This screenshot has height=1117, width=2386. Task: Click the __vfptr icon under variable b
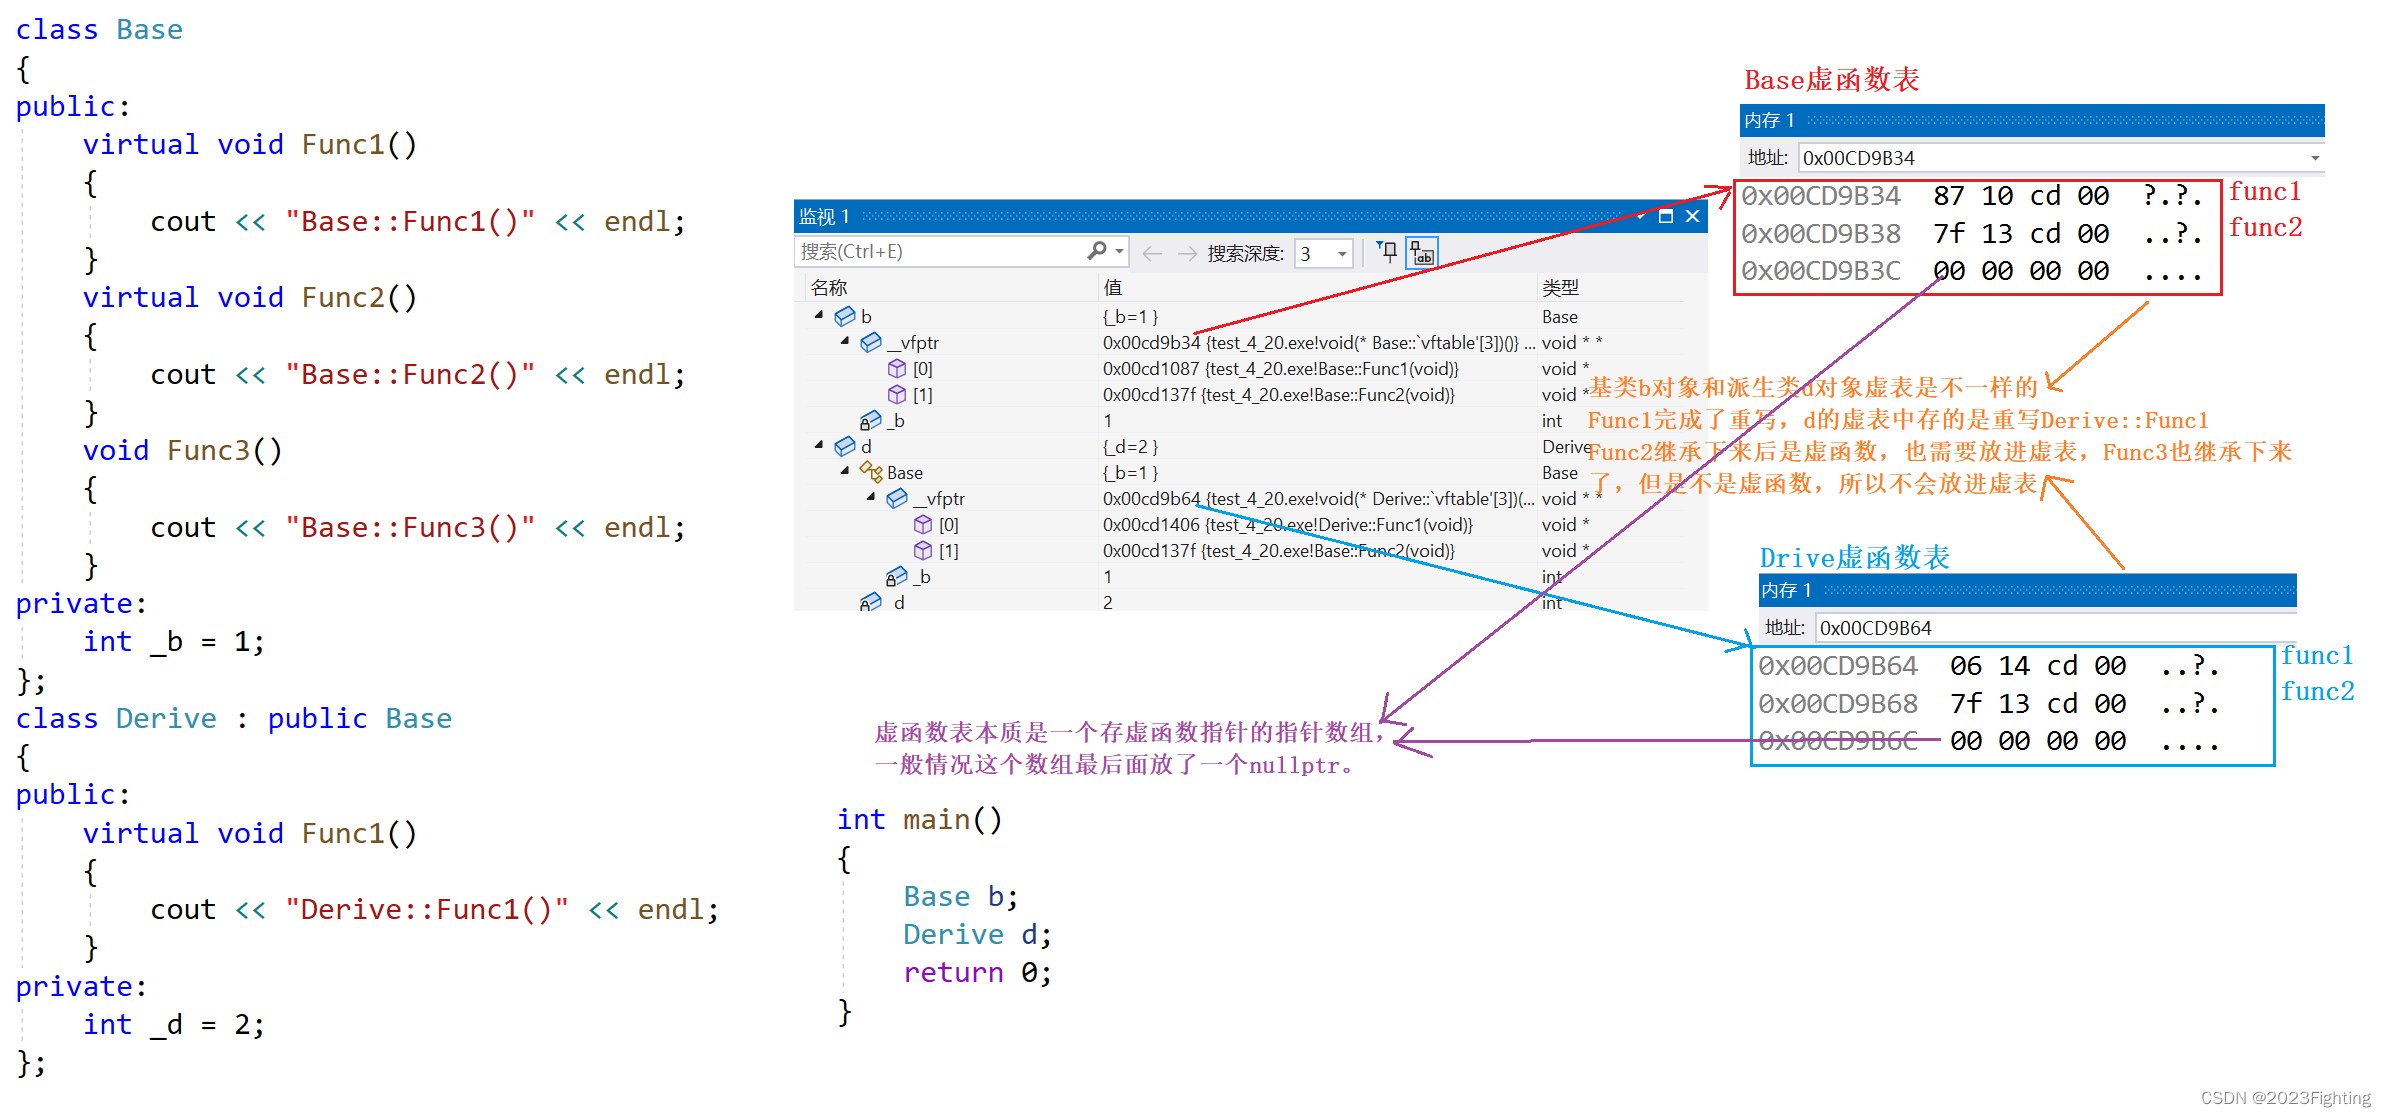(x=871, y=342)
